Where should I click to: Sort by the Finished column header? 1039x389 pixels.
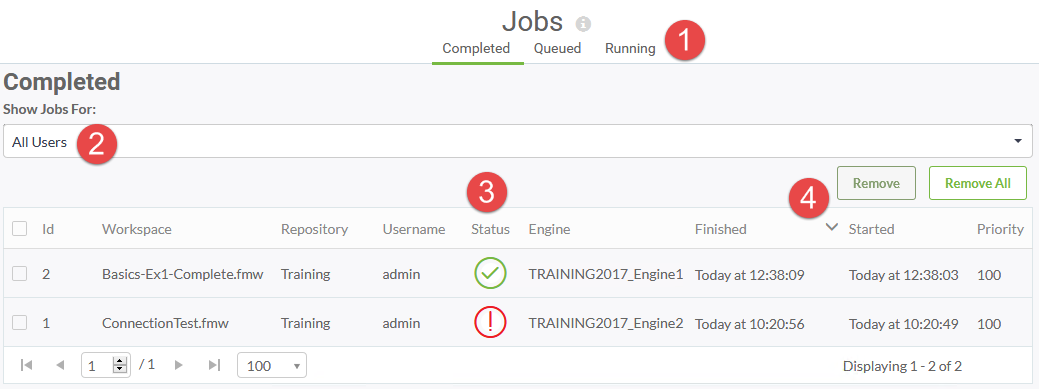click(720, 229)
